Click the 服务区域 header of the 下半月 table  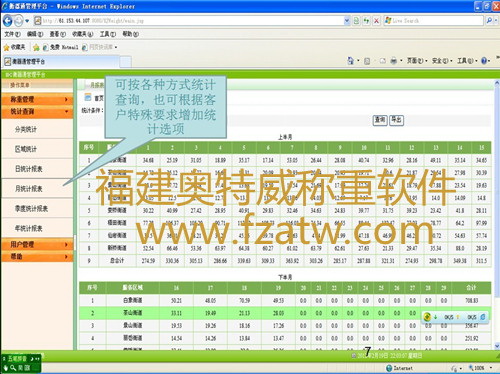tap(133, 287)
